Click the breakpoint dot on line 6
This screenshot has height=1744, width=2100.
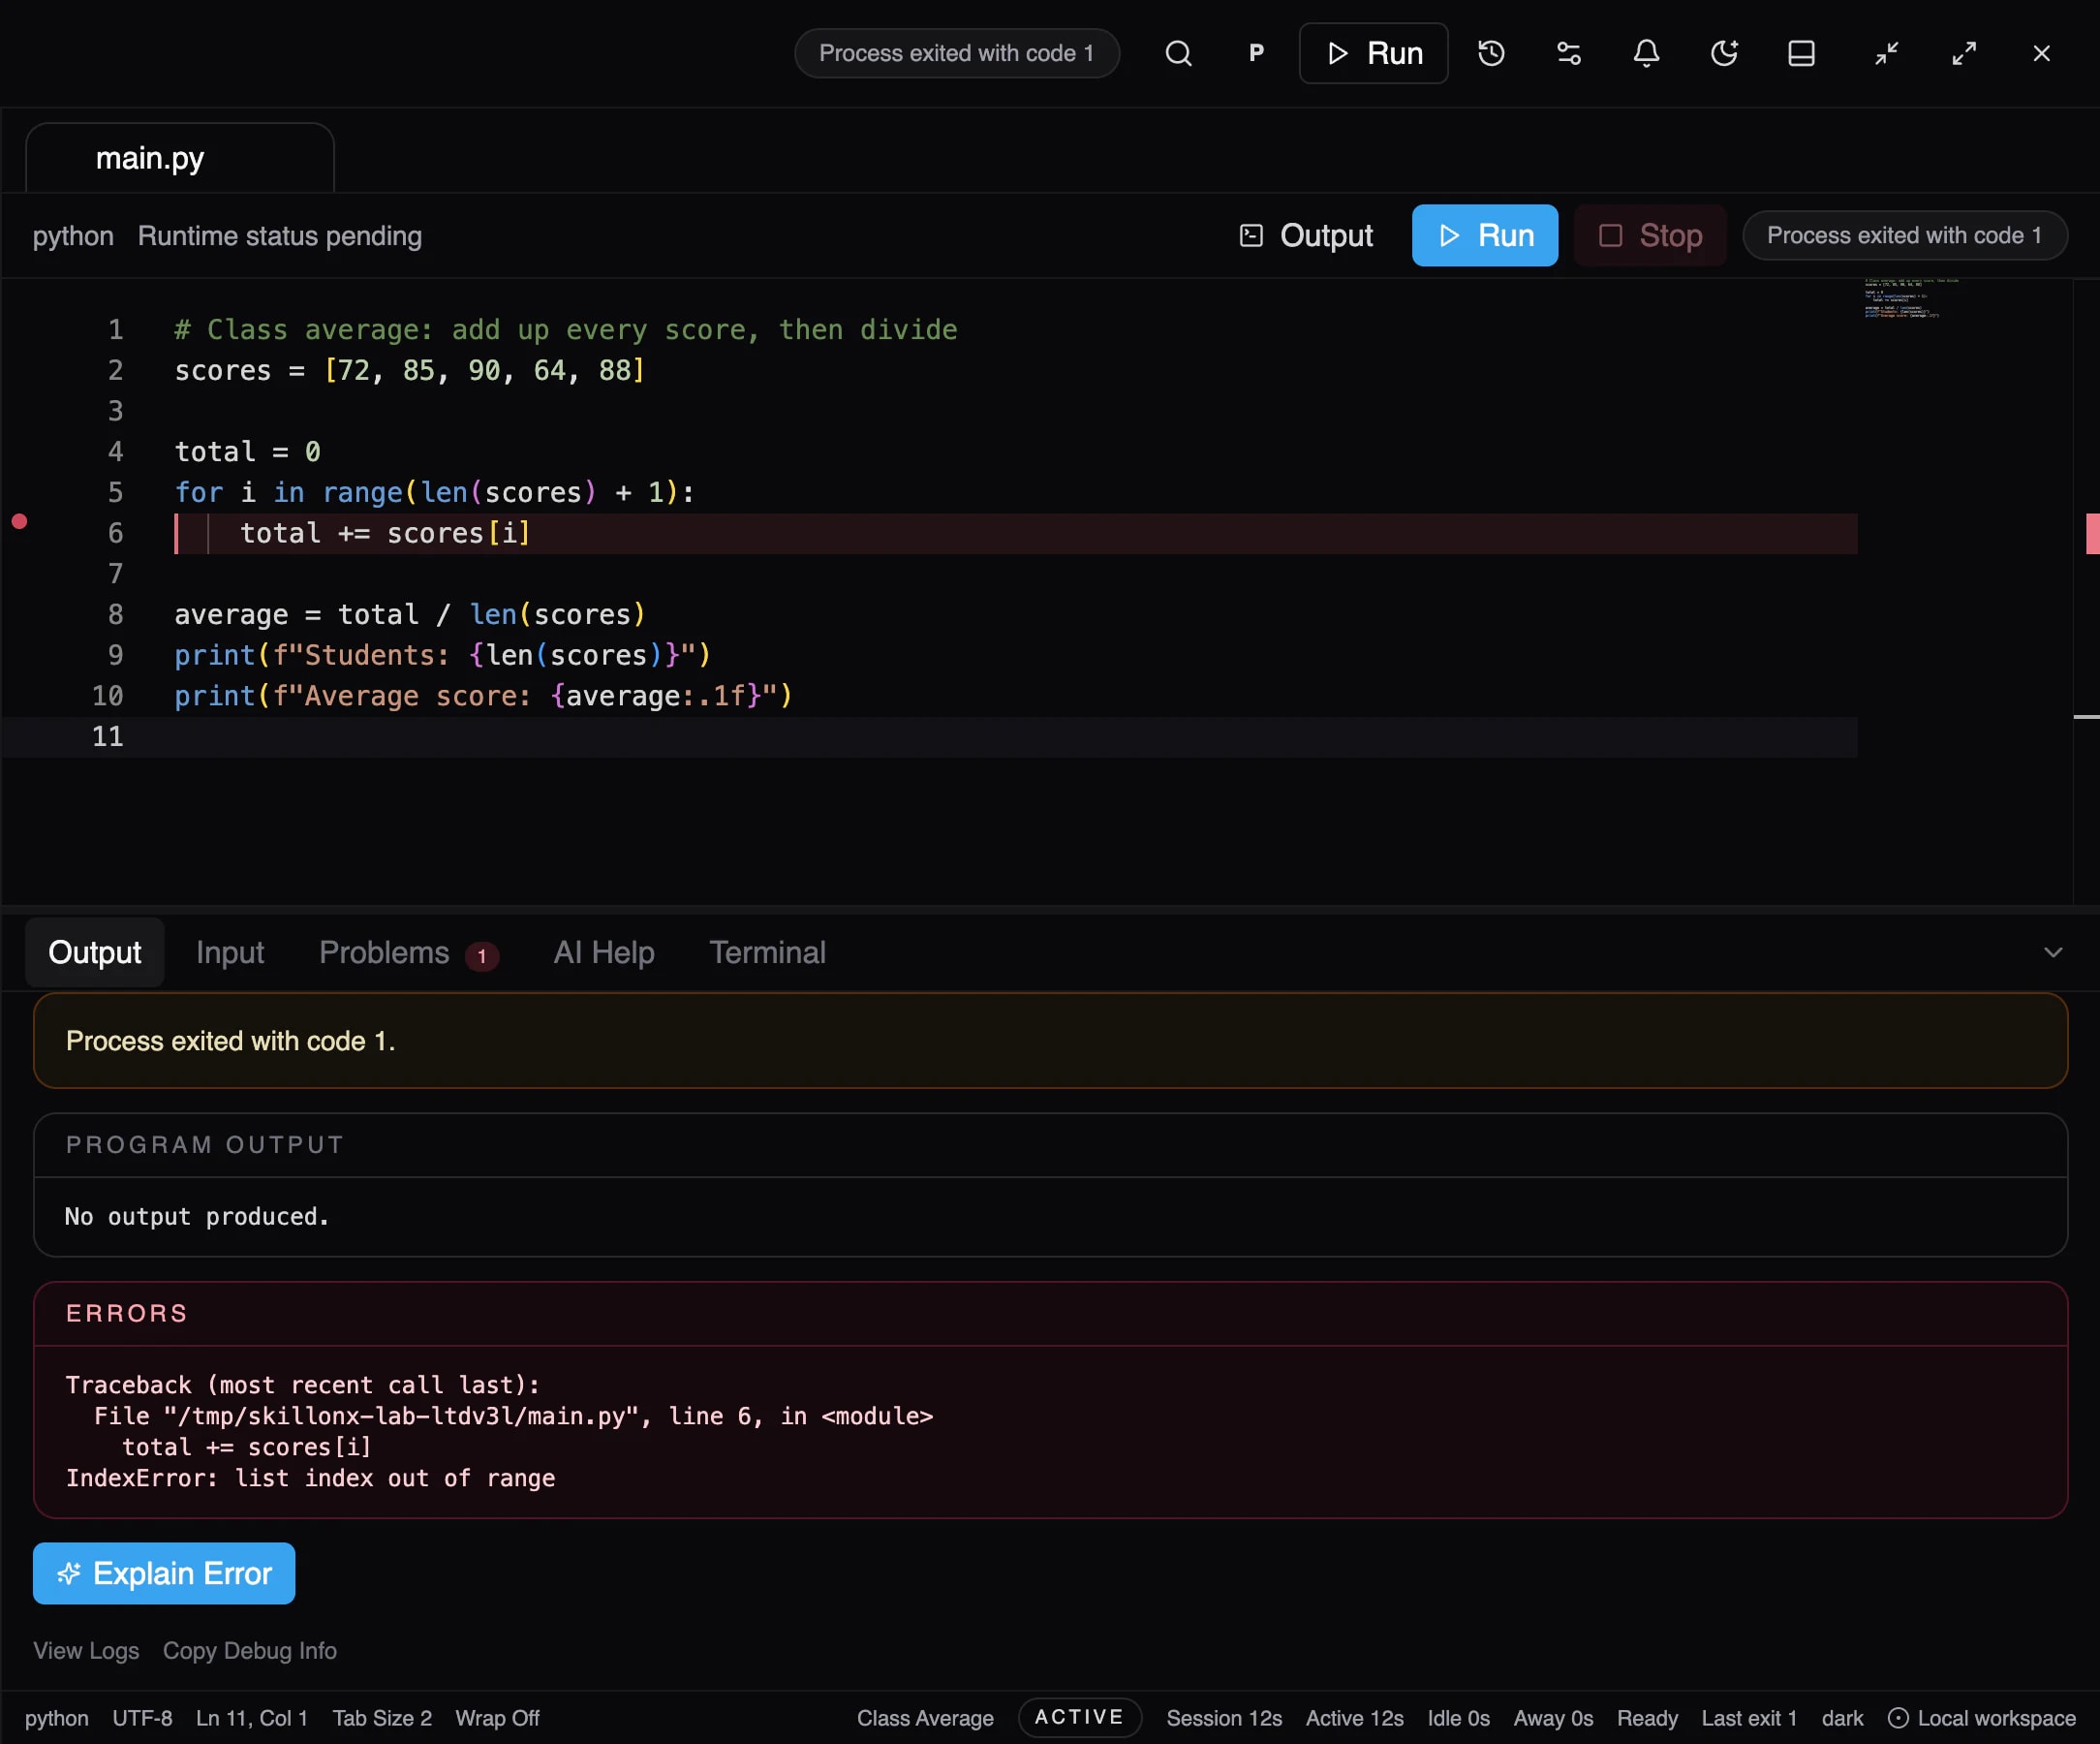click(19, 521)
